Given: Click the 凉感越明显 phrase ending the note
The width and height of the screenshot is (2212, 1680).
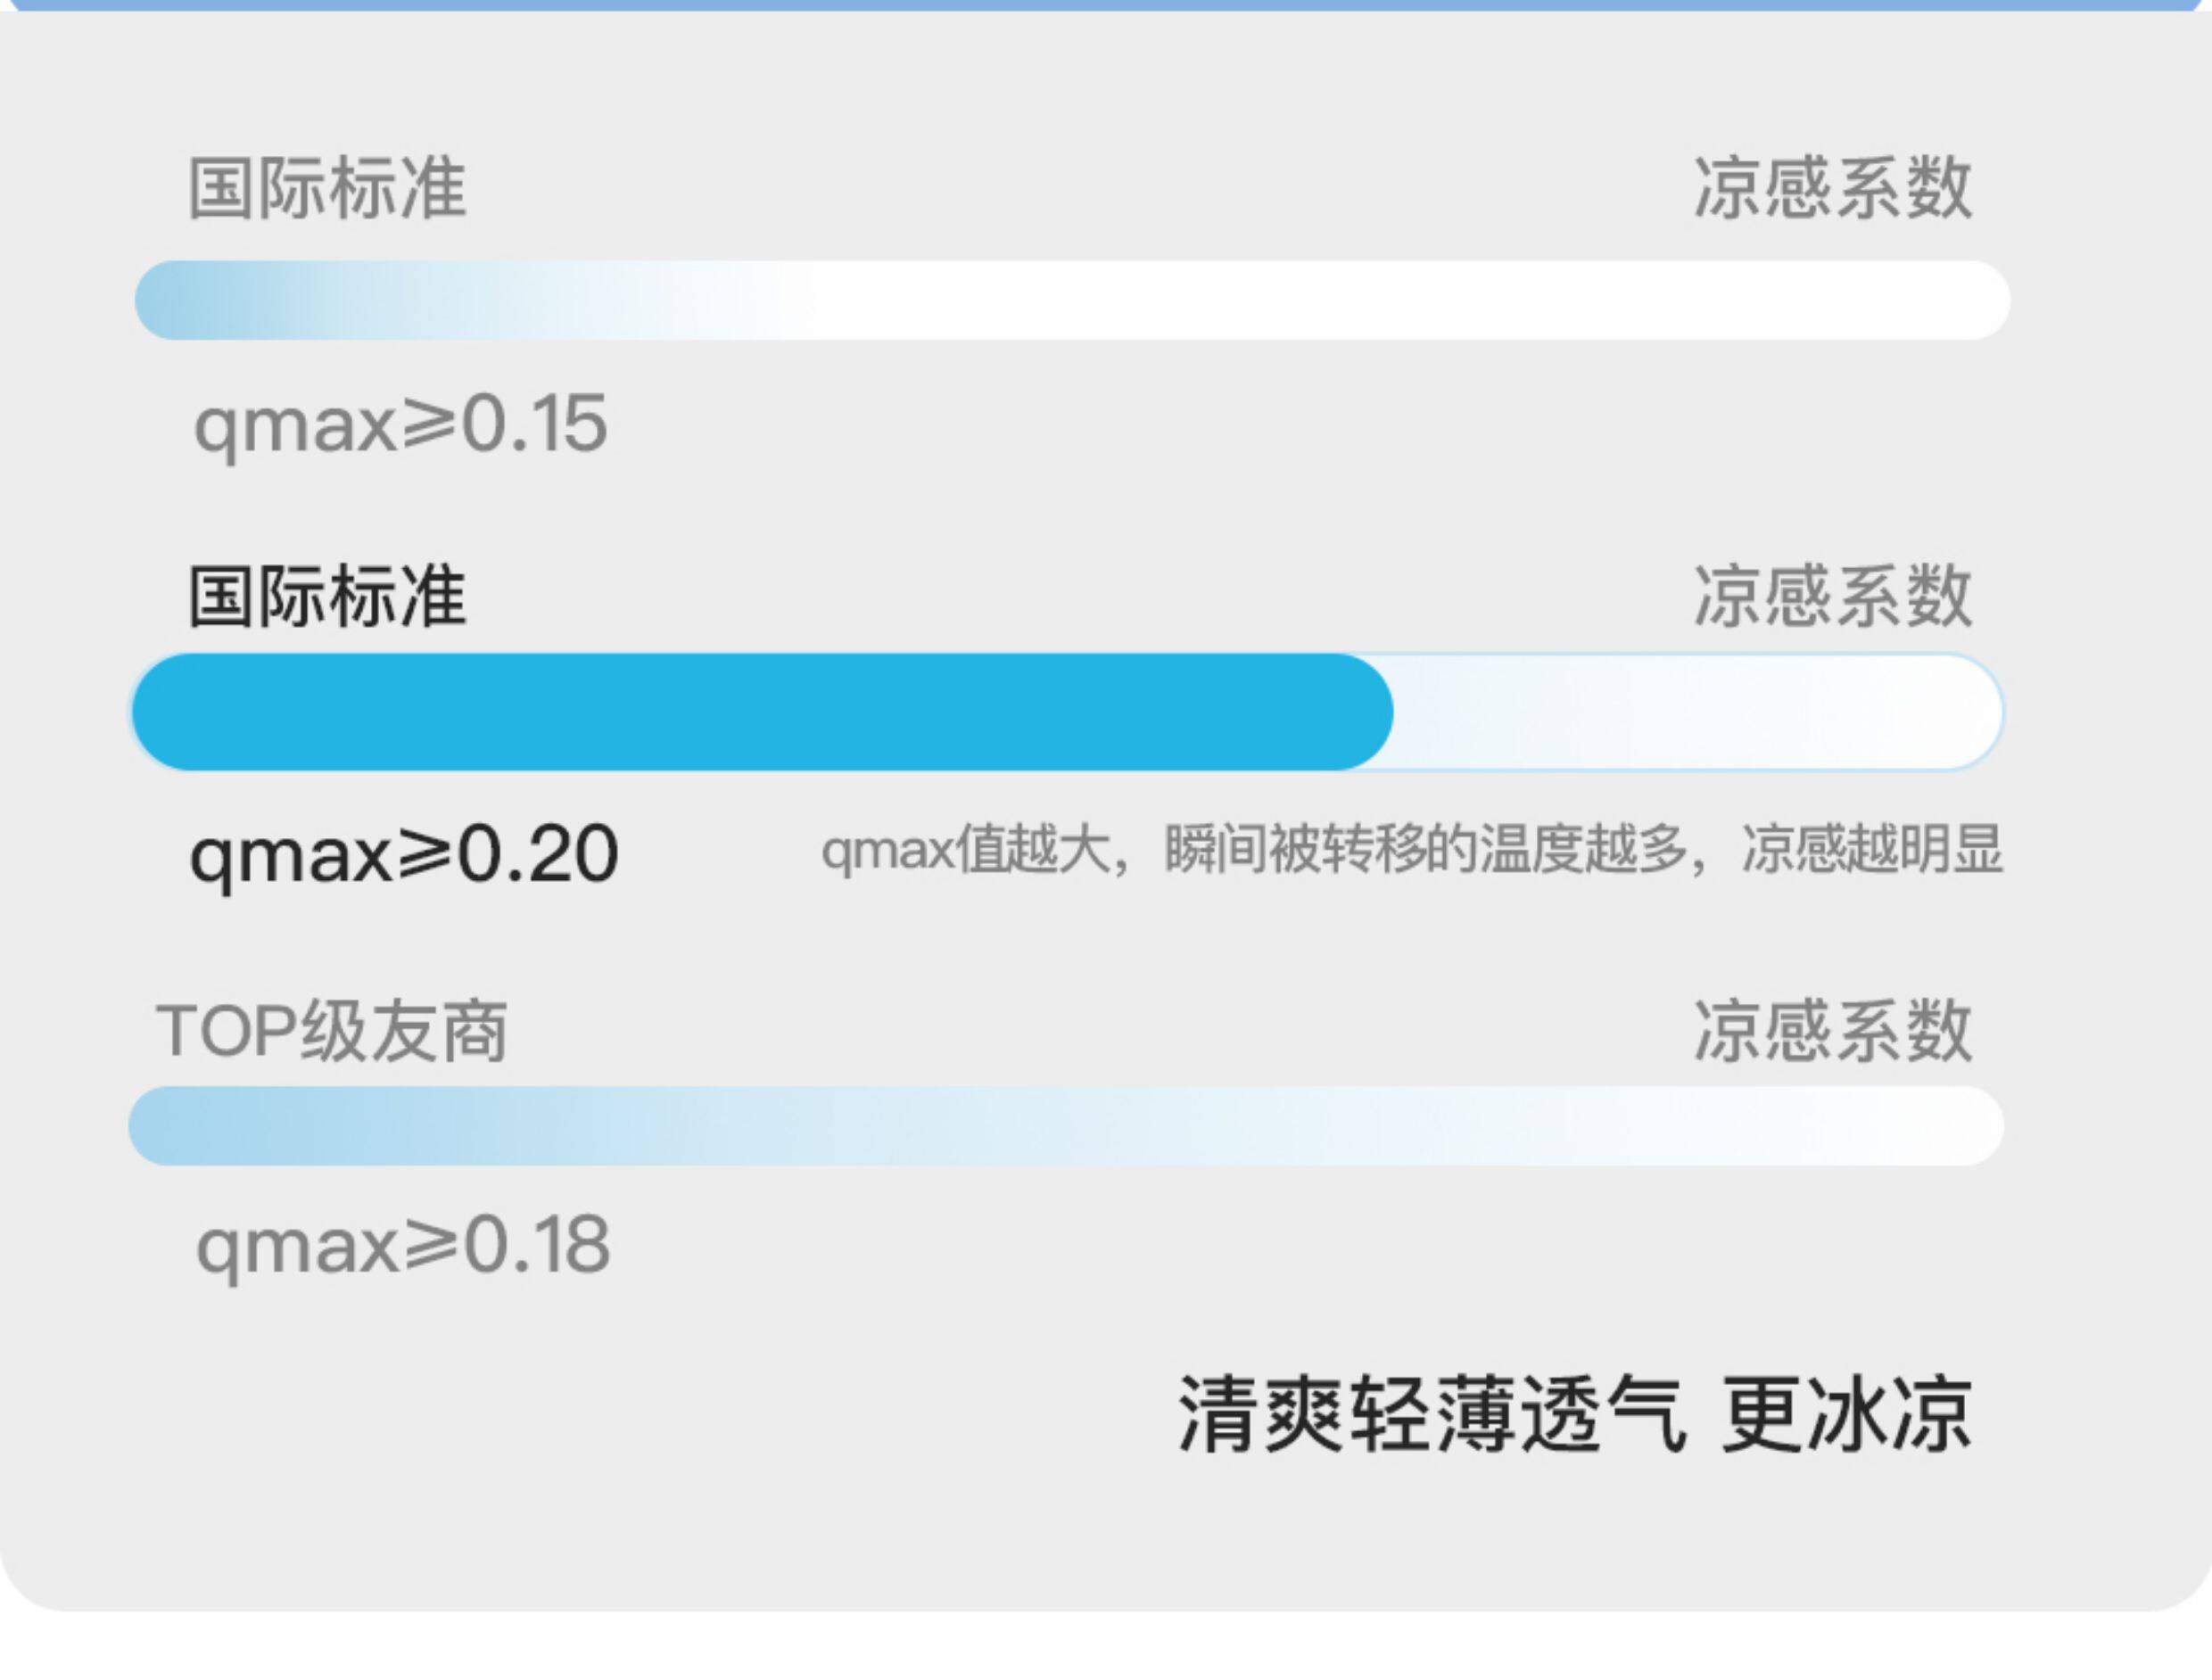Looking at the screenshot, I should point(1872,850).
